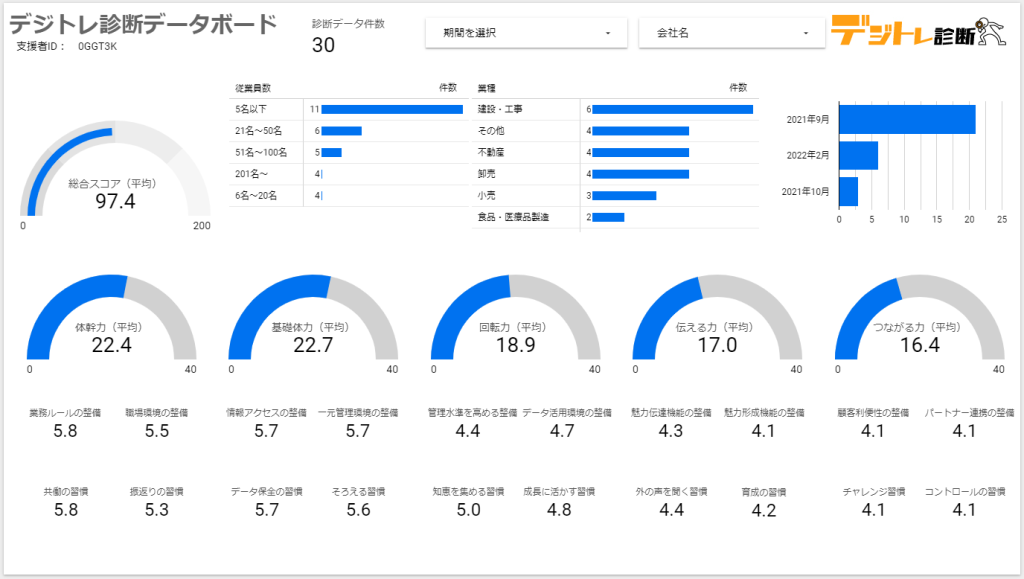Click the 診断データ件数 scorecard value 30

[x=323, y=45]
